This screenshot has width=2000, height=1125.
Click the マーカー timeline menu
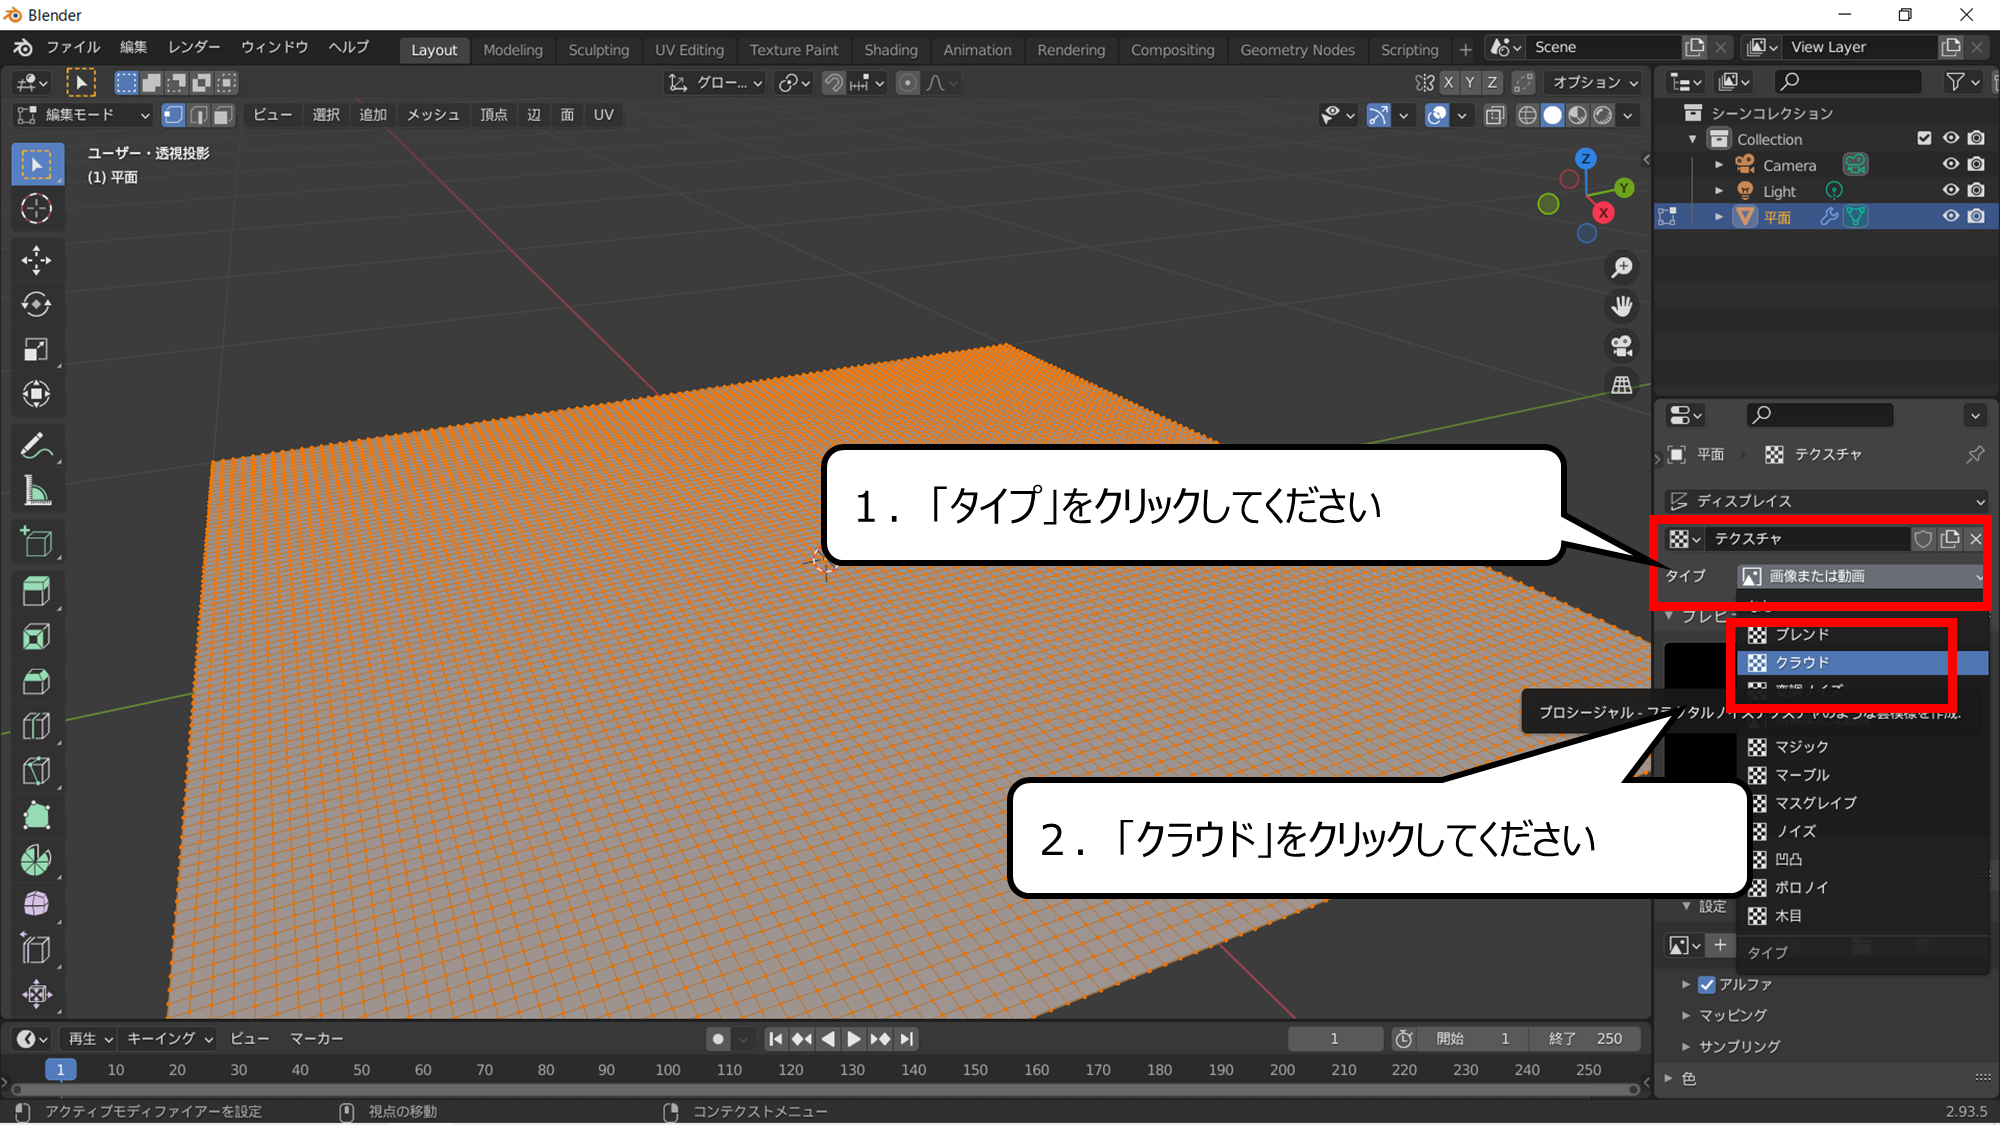(316, 1039)
